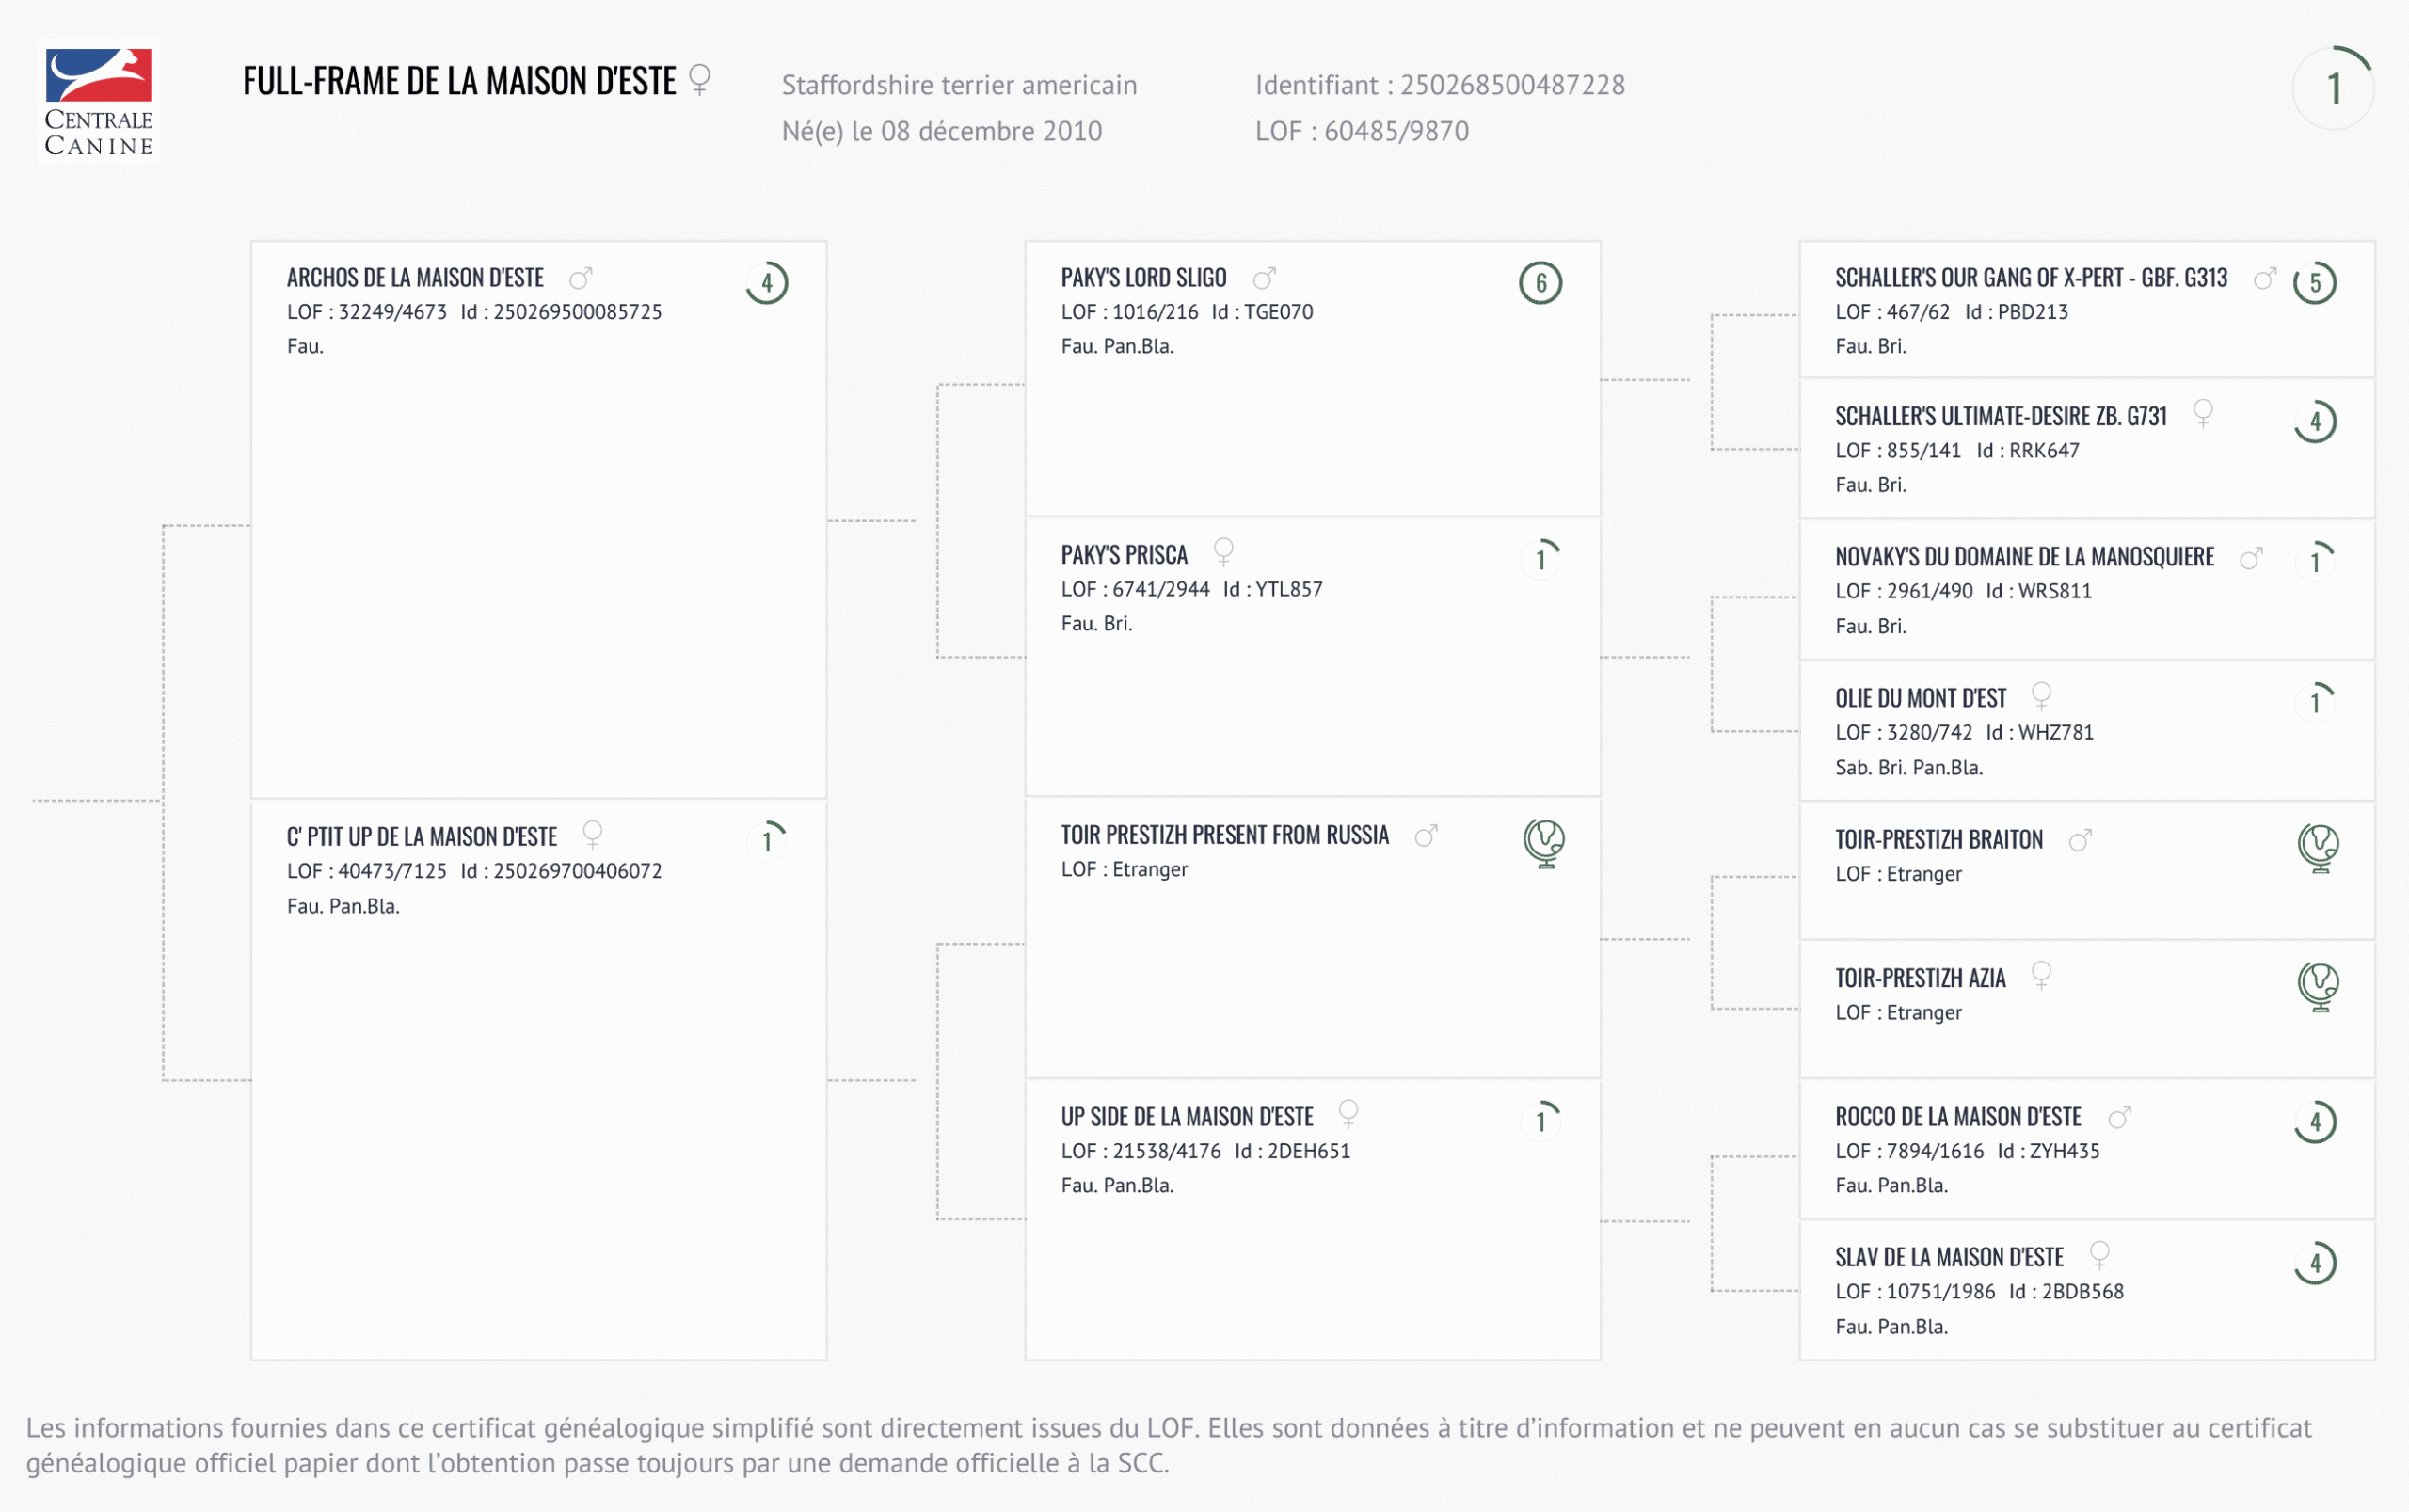Select Paky's Prisca ancestor name
This screenshot has height=1512, width=2409.
tap(1124, 555)
